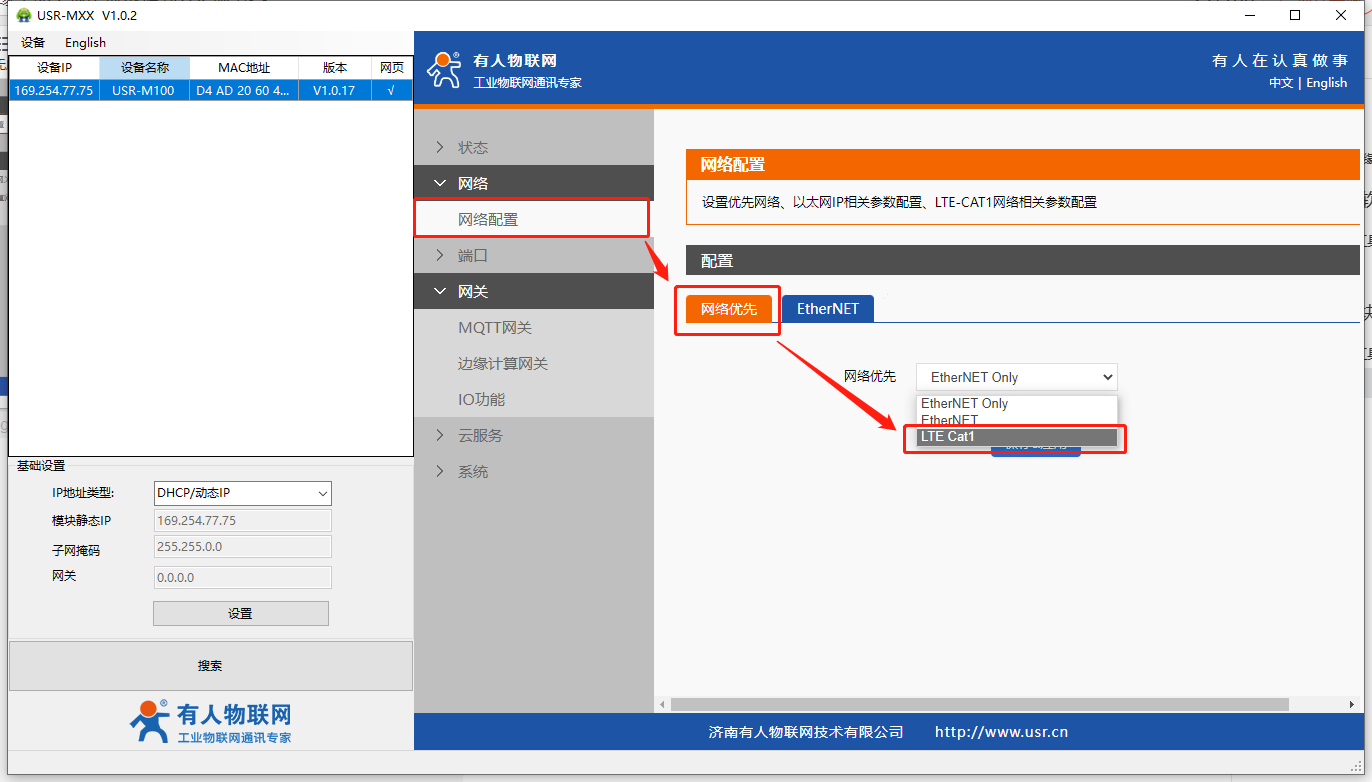Viewport: 1372px width, 782px height.
Task: Switch web language to English in header
Action: [1327, 83]
